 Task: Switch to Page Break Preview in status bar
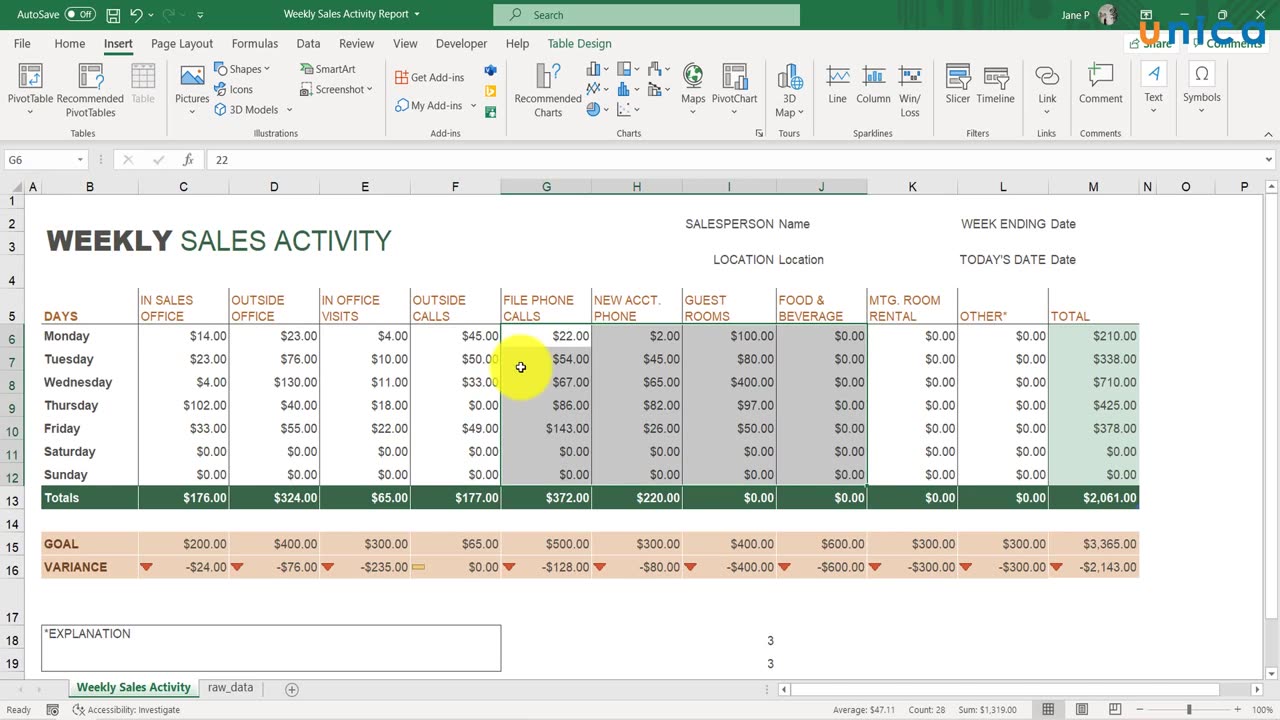click(x=1113, y=710)
